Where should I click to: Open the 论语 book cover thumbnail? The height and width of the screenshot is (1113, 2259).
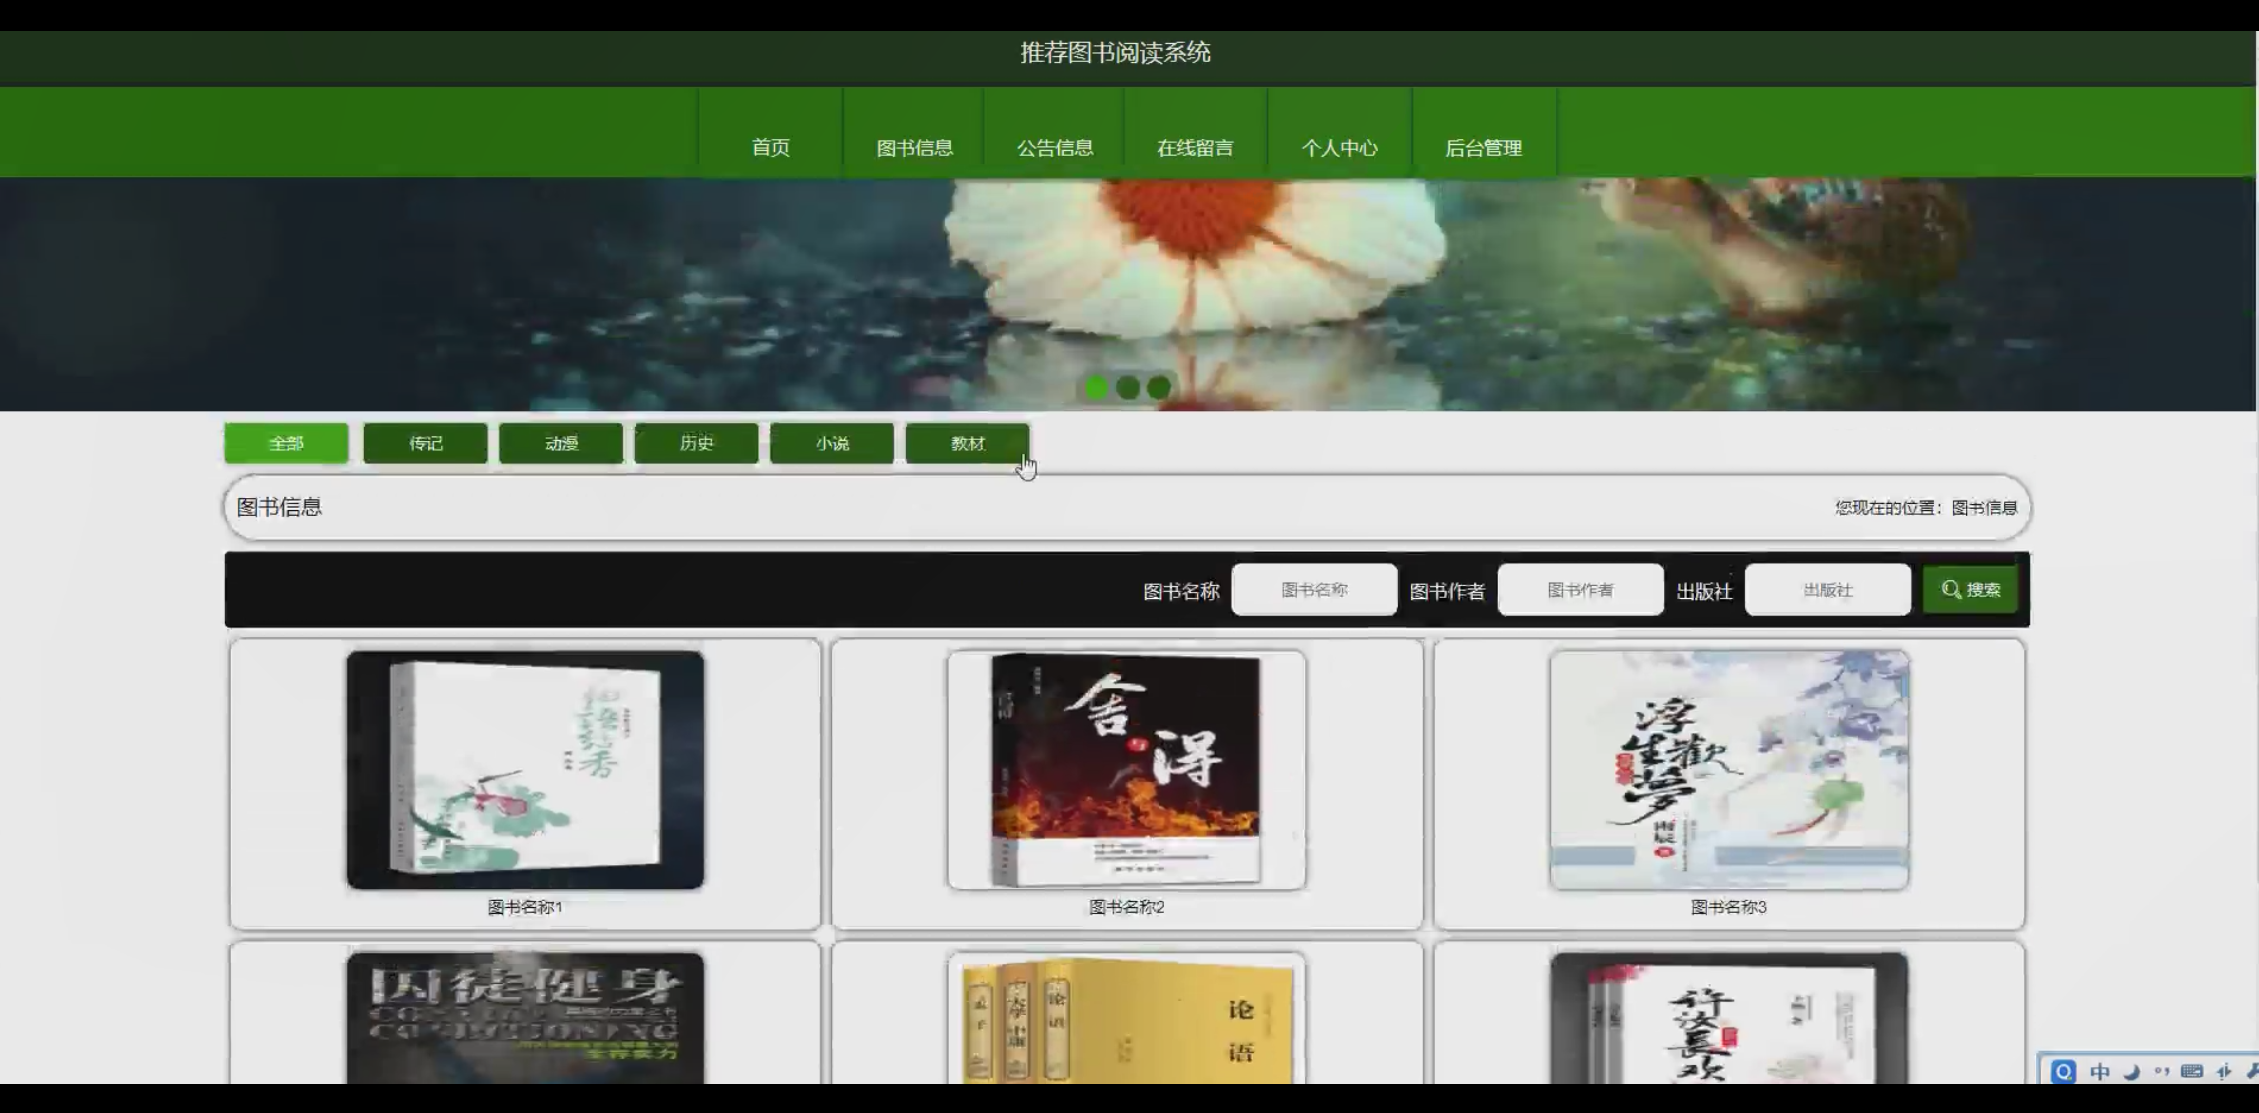point(1127,1017)
